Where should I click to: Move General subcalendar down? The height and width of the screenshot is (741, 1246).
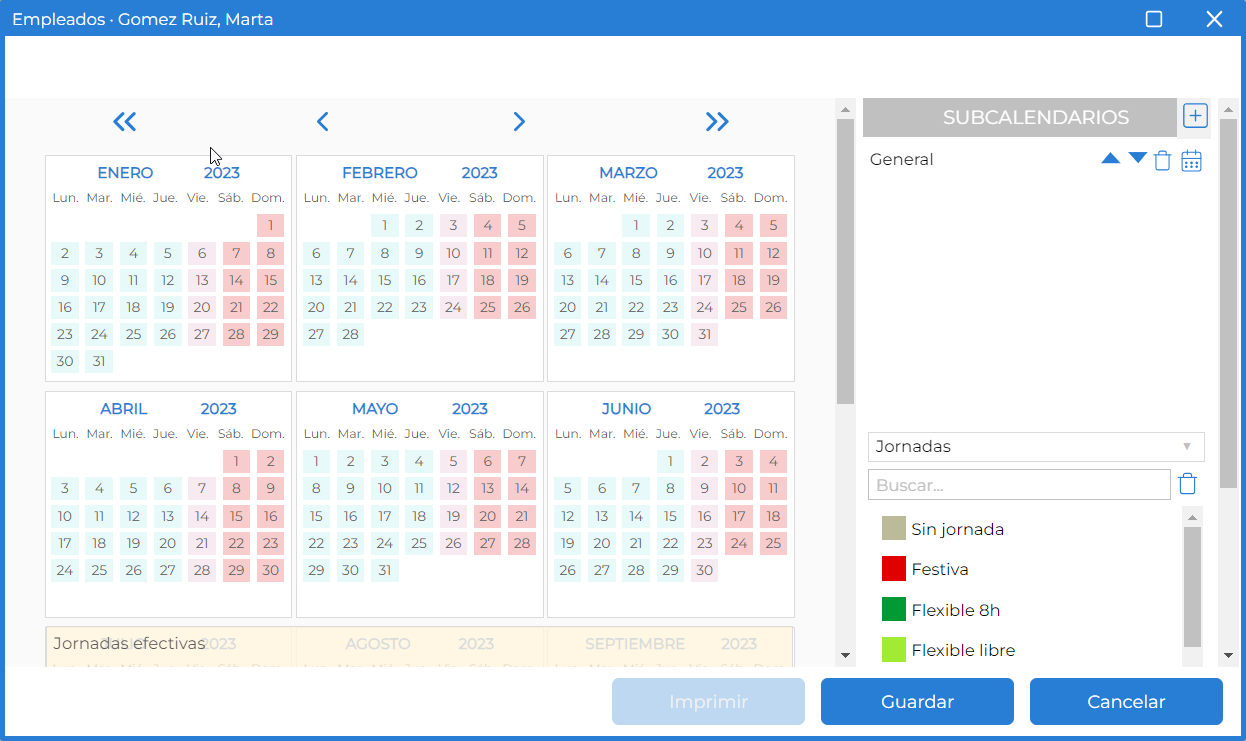coord(1137,158)
